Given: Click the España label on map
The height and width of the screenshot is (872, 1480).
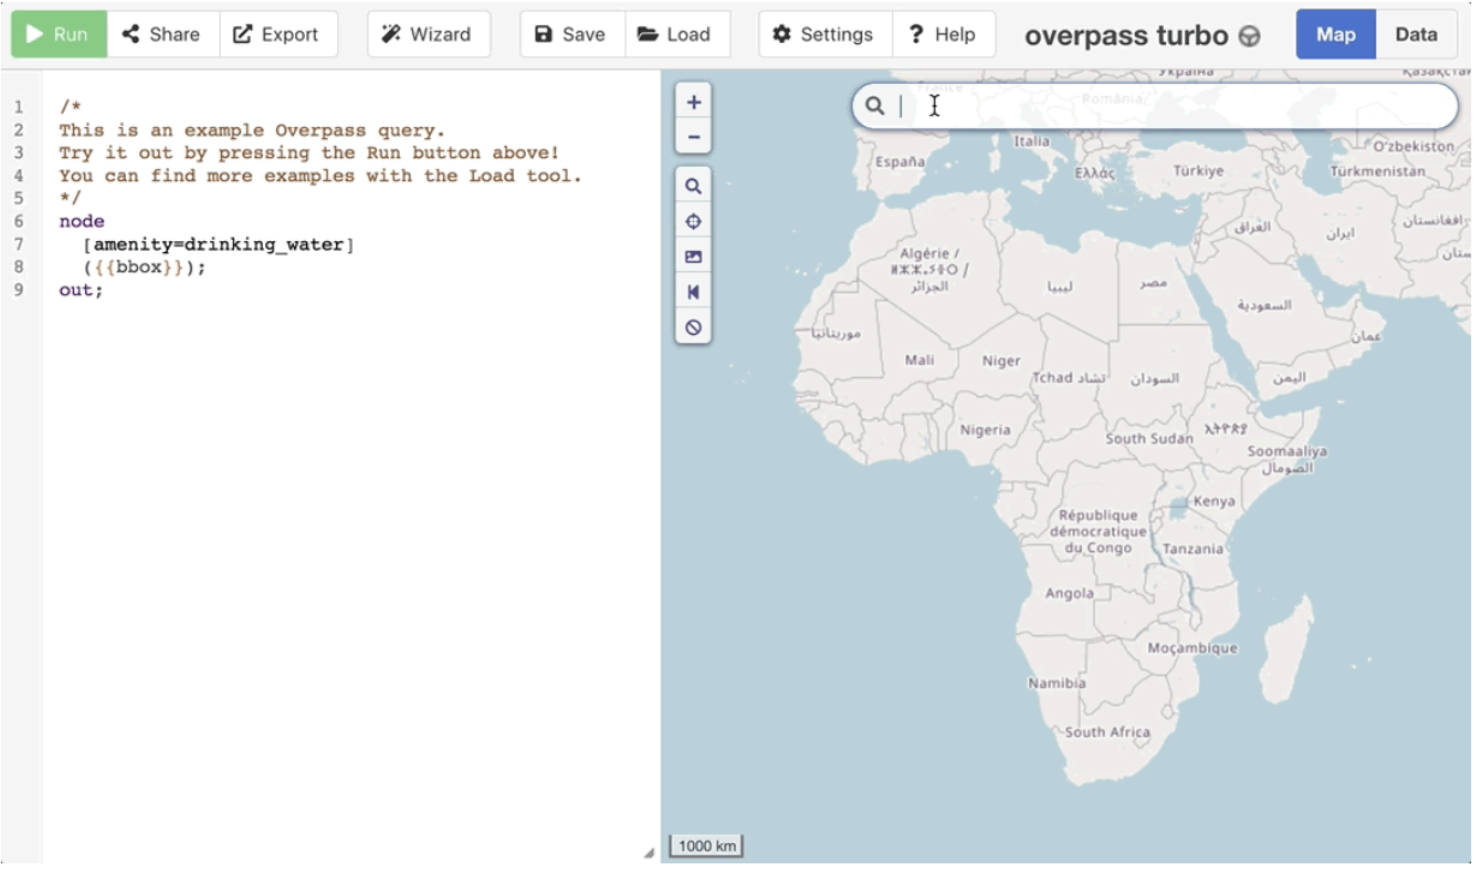Looking at the screenshot, I should coord(900,162).
